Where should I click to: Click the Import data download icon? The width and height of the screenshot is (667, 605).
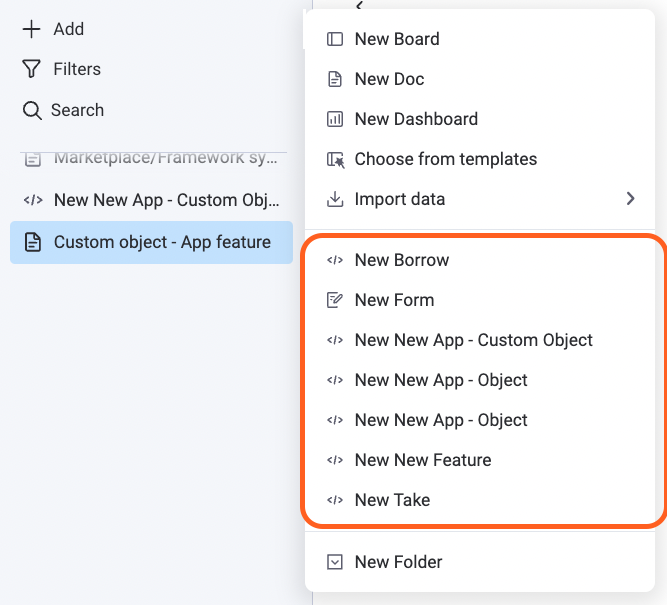click(x=335, y=199)
